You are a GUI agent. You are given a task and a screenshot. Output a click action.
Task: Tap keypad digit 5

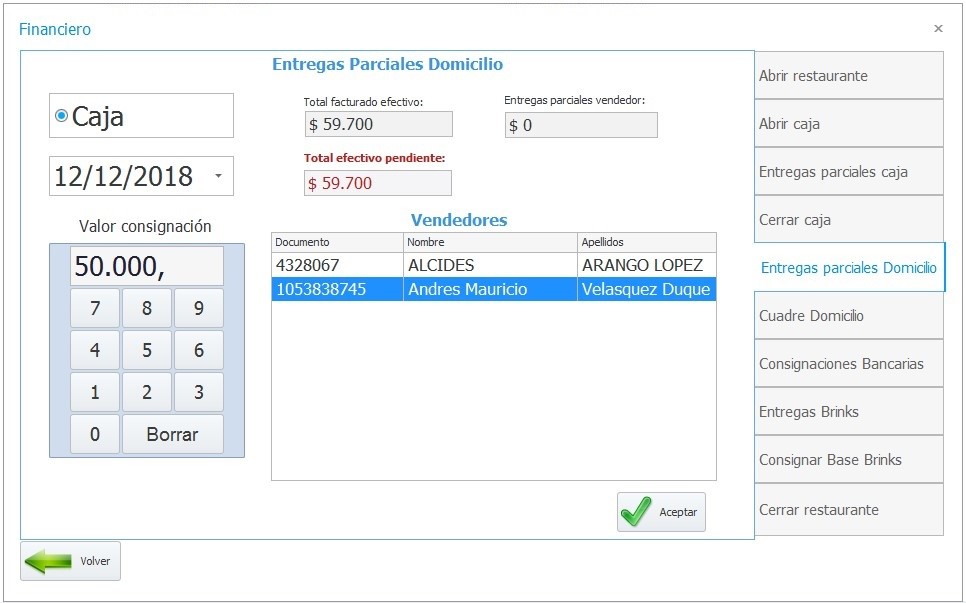[x=147, y=350]
